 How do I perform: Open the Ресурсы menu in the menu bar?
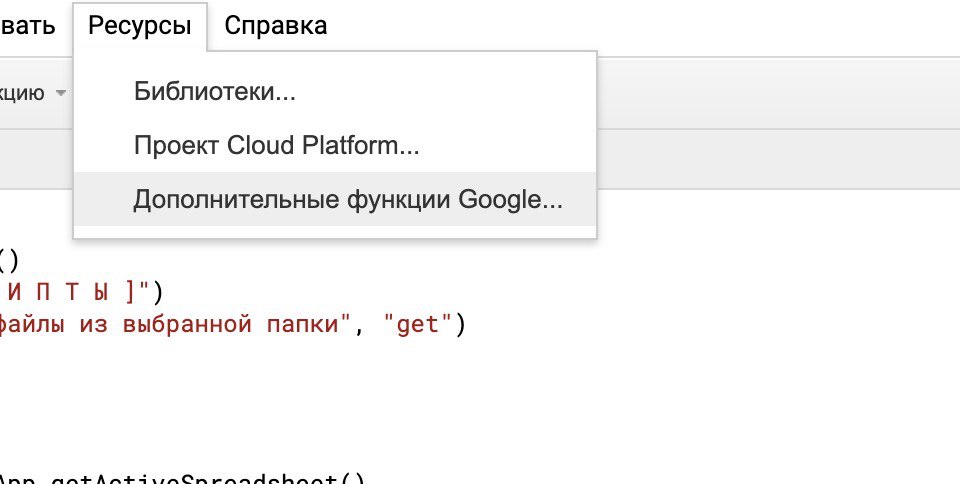click(139, 26)
